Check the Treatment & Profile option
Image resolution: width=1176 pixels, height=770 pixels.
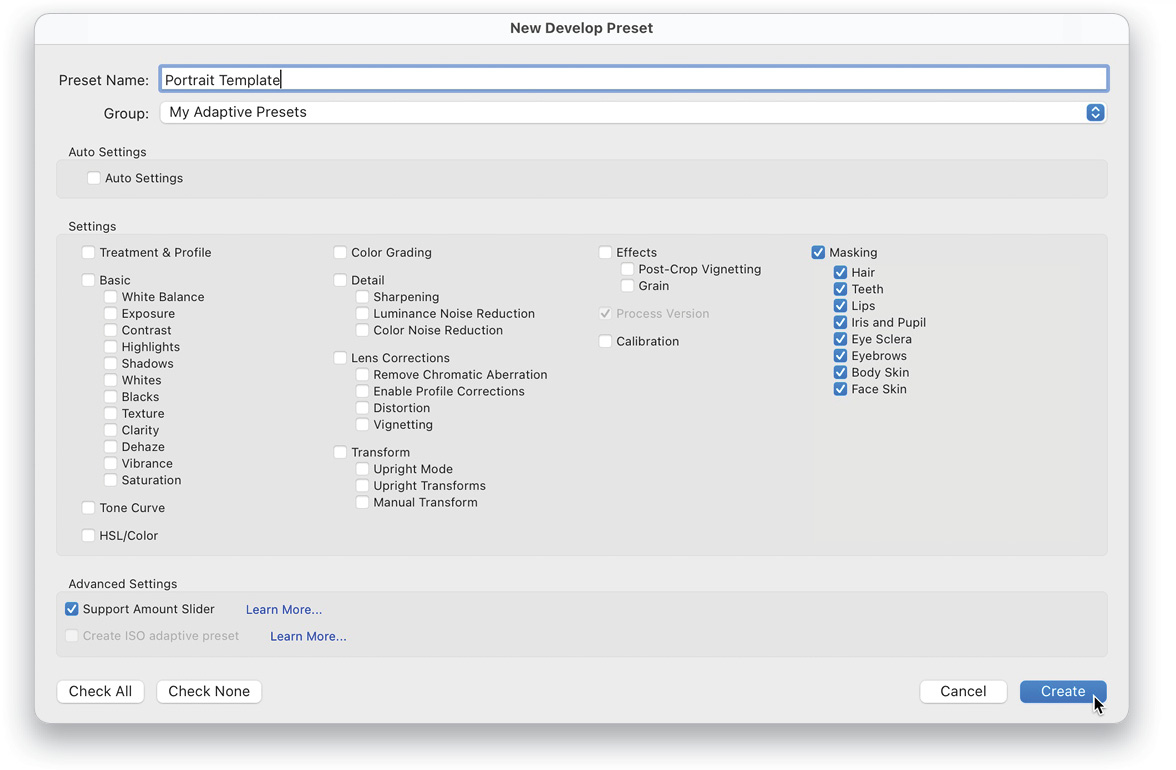(89, 253)
